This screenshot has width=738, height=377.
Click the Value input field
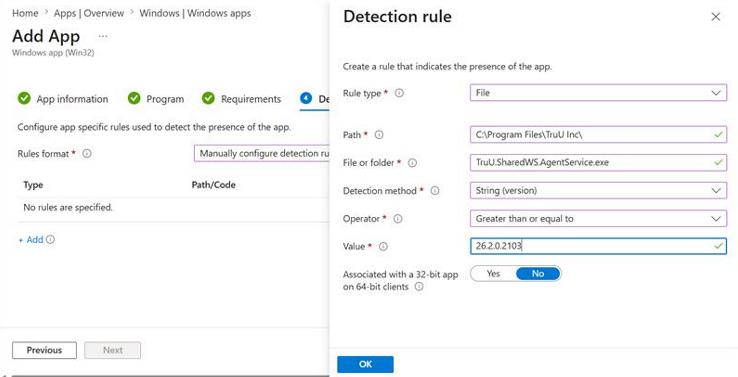[598, 246]
